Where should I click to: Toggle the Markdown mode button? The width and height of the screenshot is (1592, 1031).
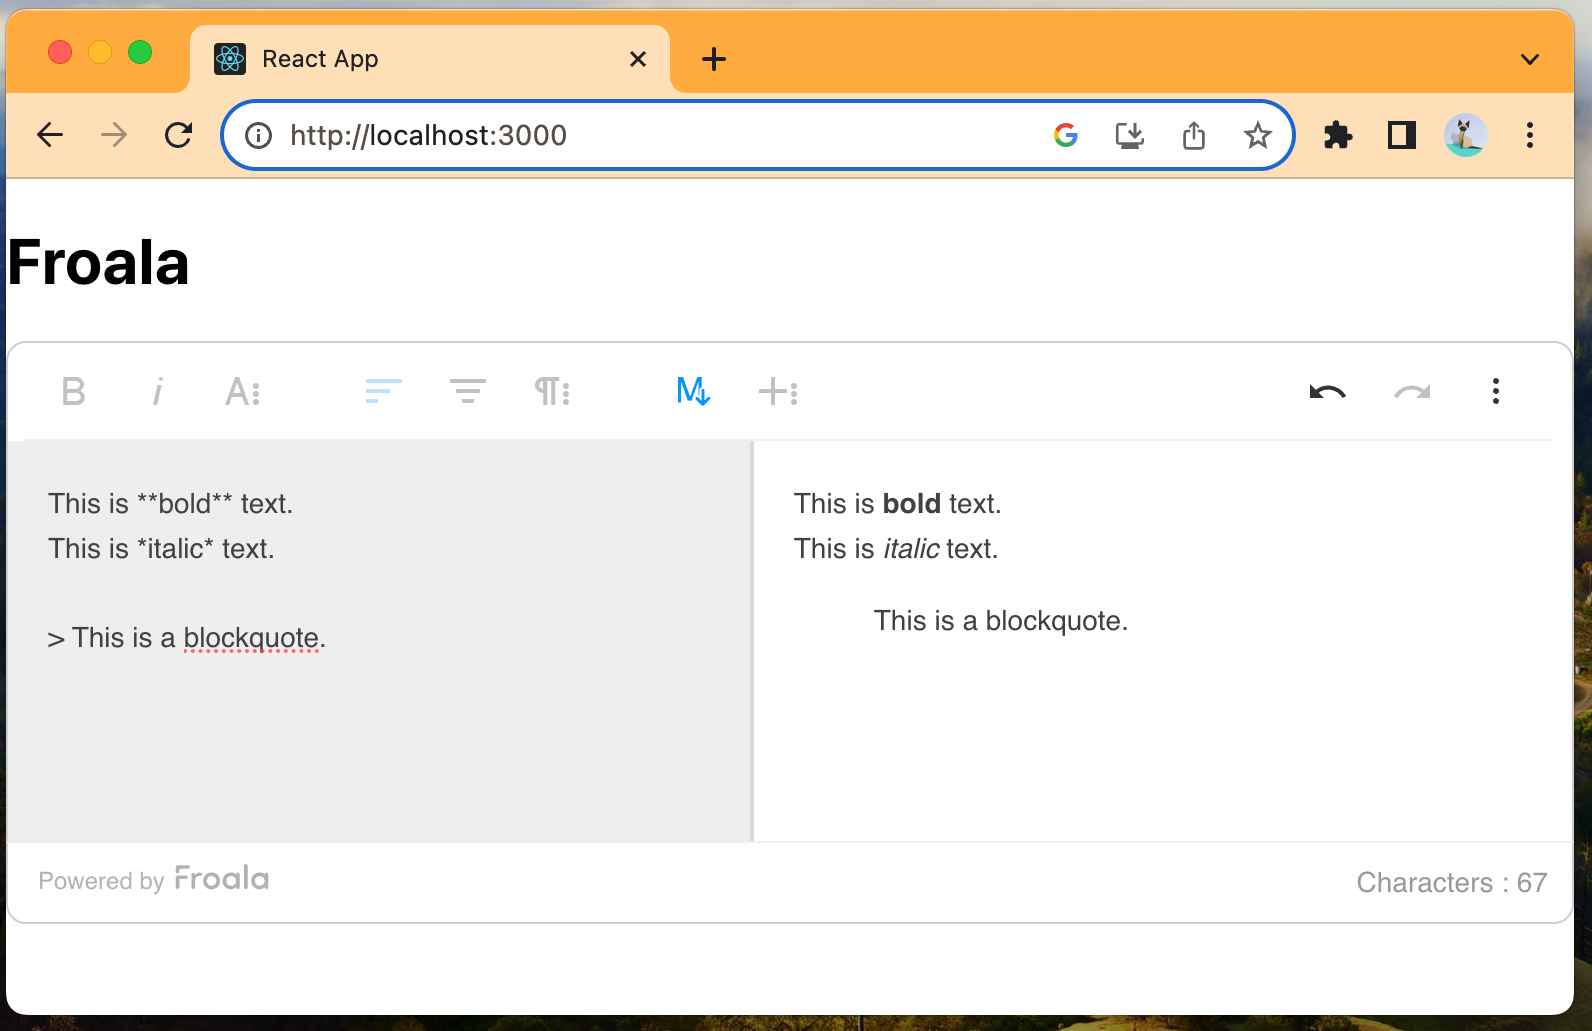click(693, 391)
